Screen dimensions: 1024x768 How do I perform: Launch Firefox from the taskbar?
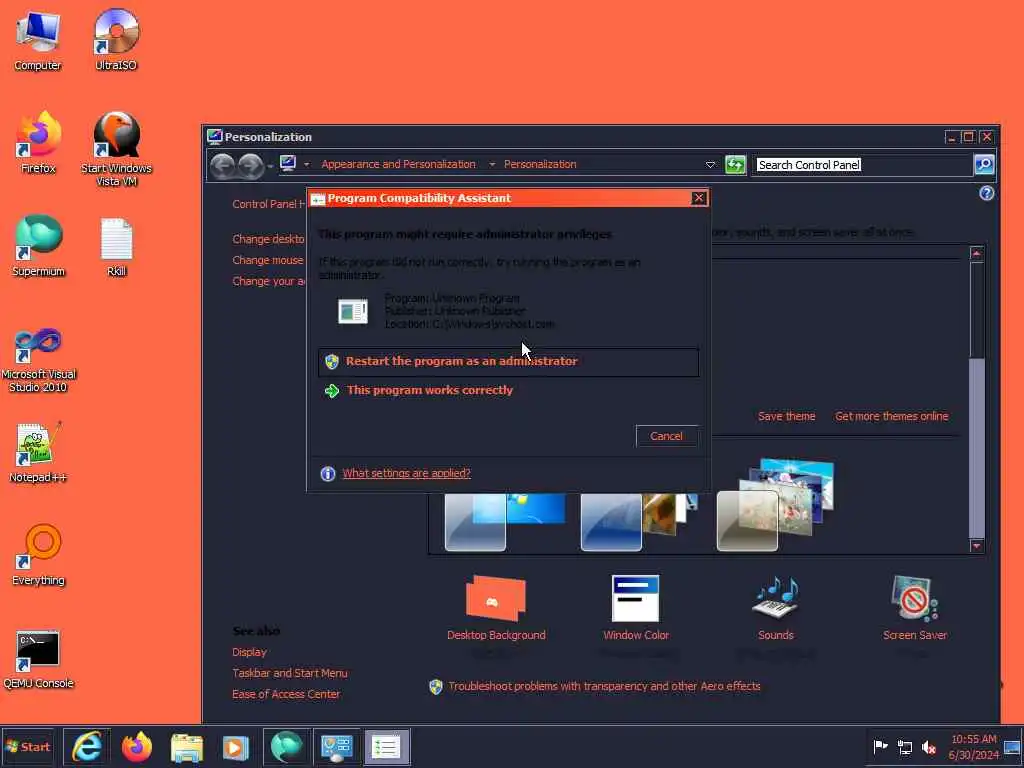coord(136,747)
